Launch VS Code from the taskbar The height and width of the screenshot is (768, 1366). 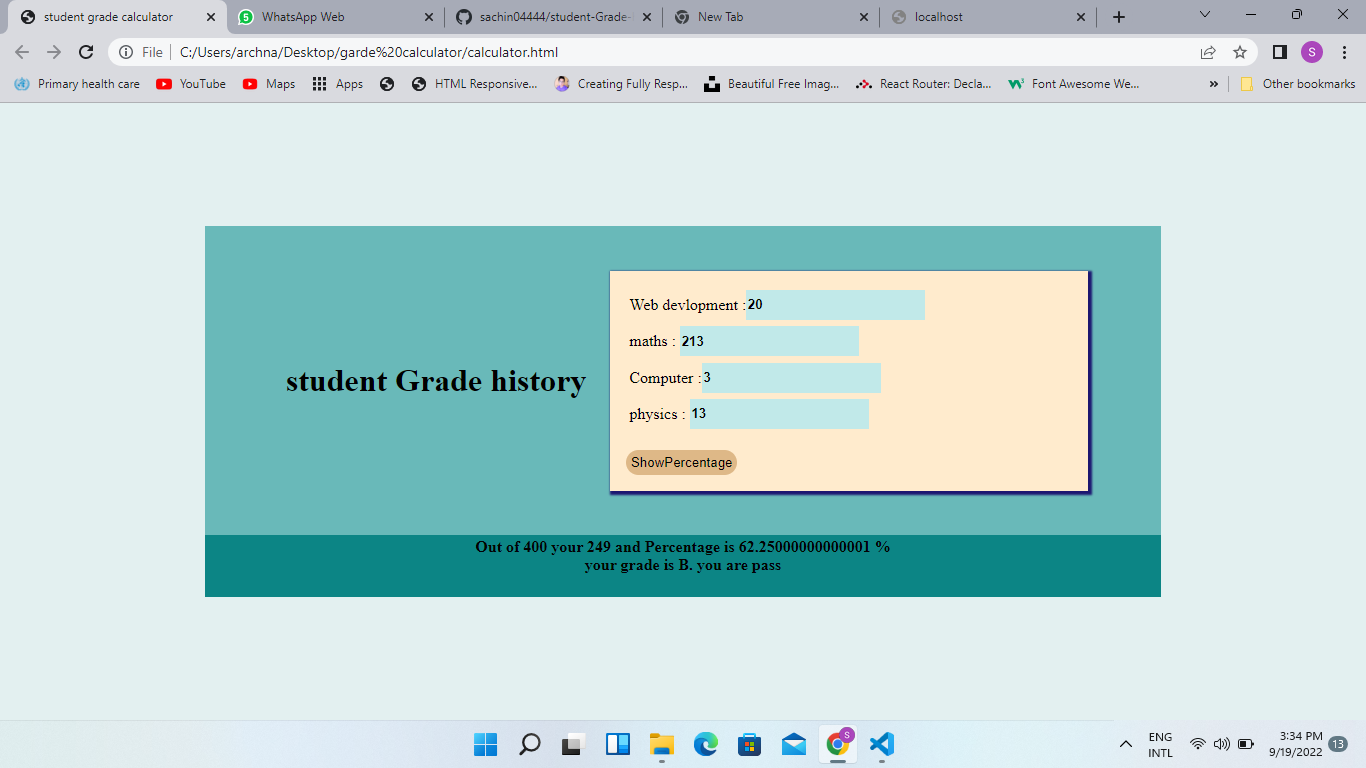pos(880,744)
